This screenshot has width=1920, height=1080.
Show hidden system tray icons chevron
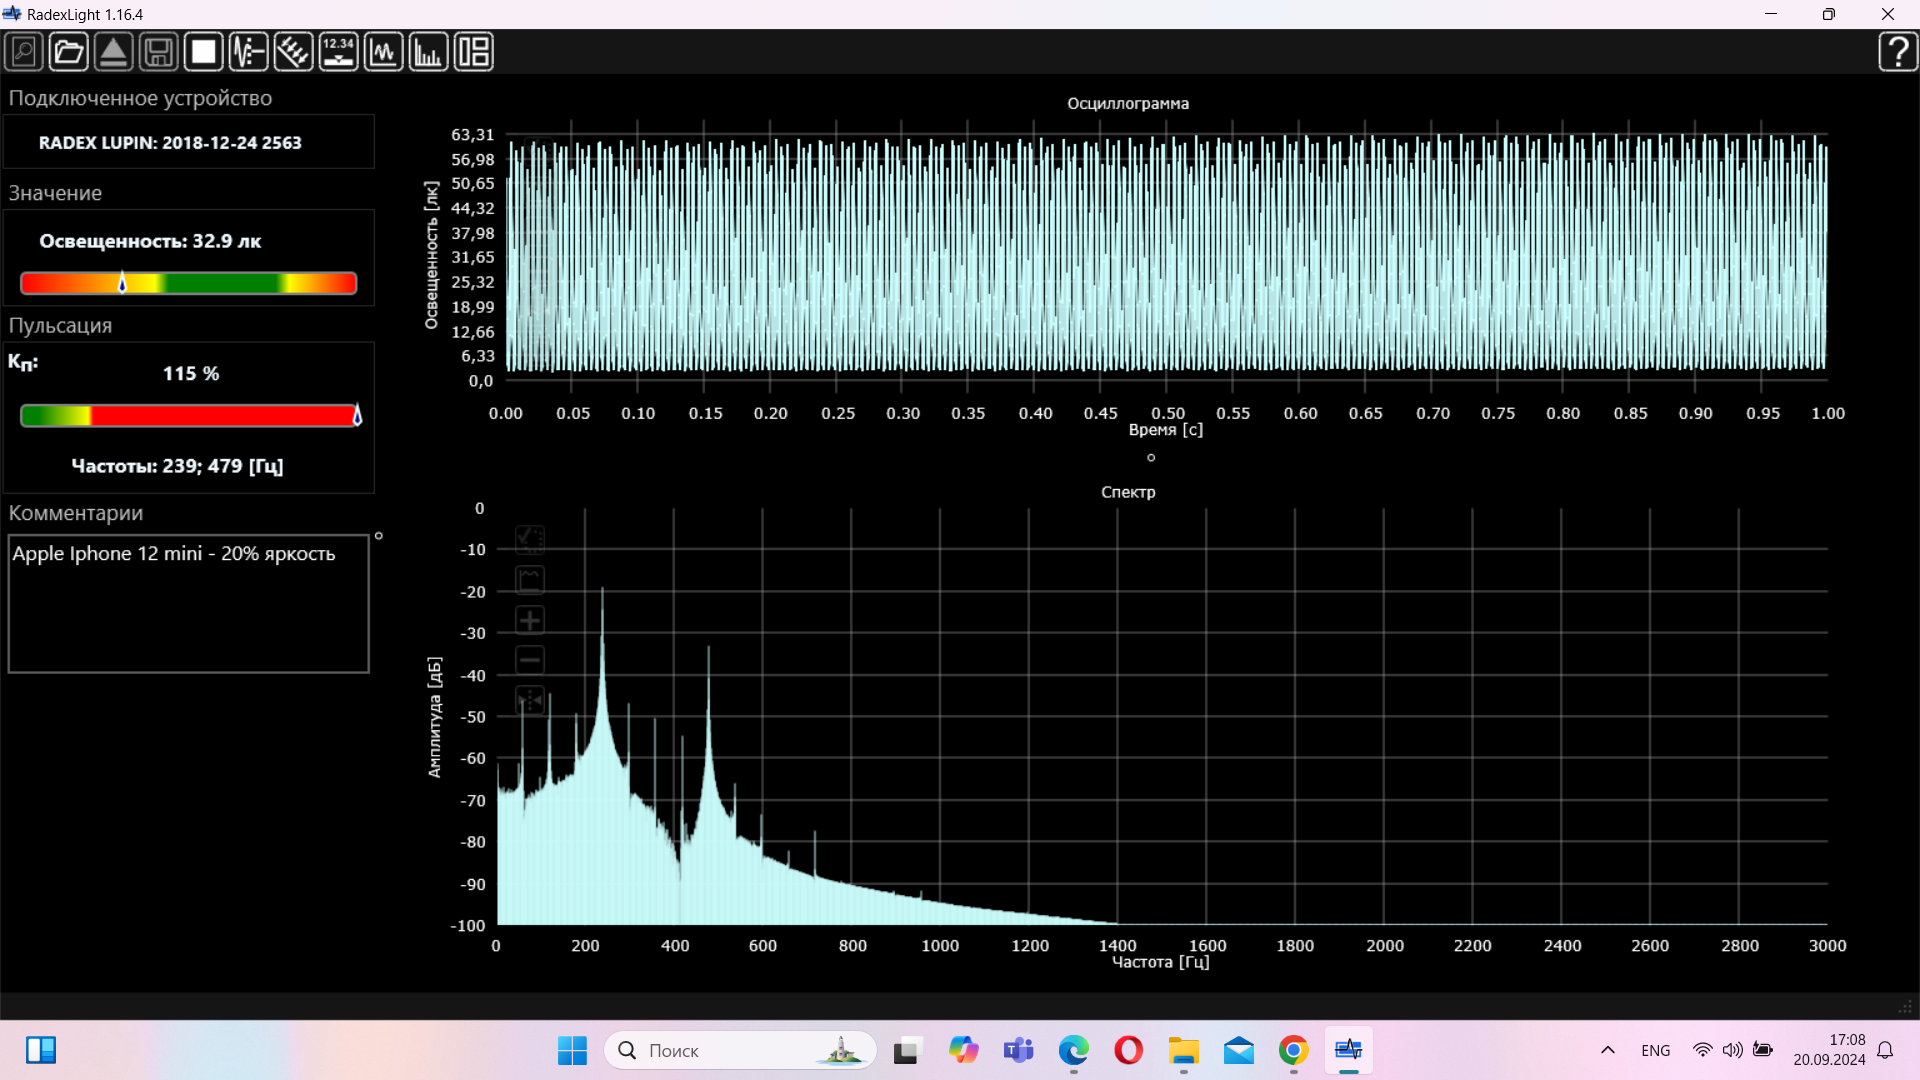tap(1607, 1050)
